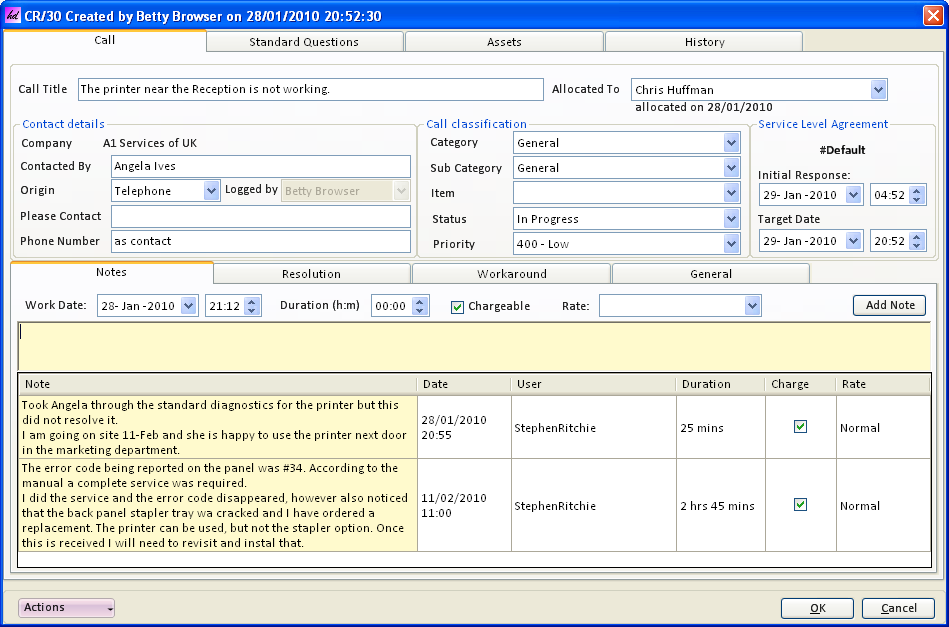Decrease the Initial Response time 04:52
949x627 pixels.
point(916,199)
